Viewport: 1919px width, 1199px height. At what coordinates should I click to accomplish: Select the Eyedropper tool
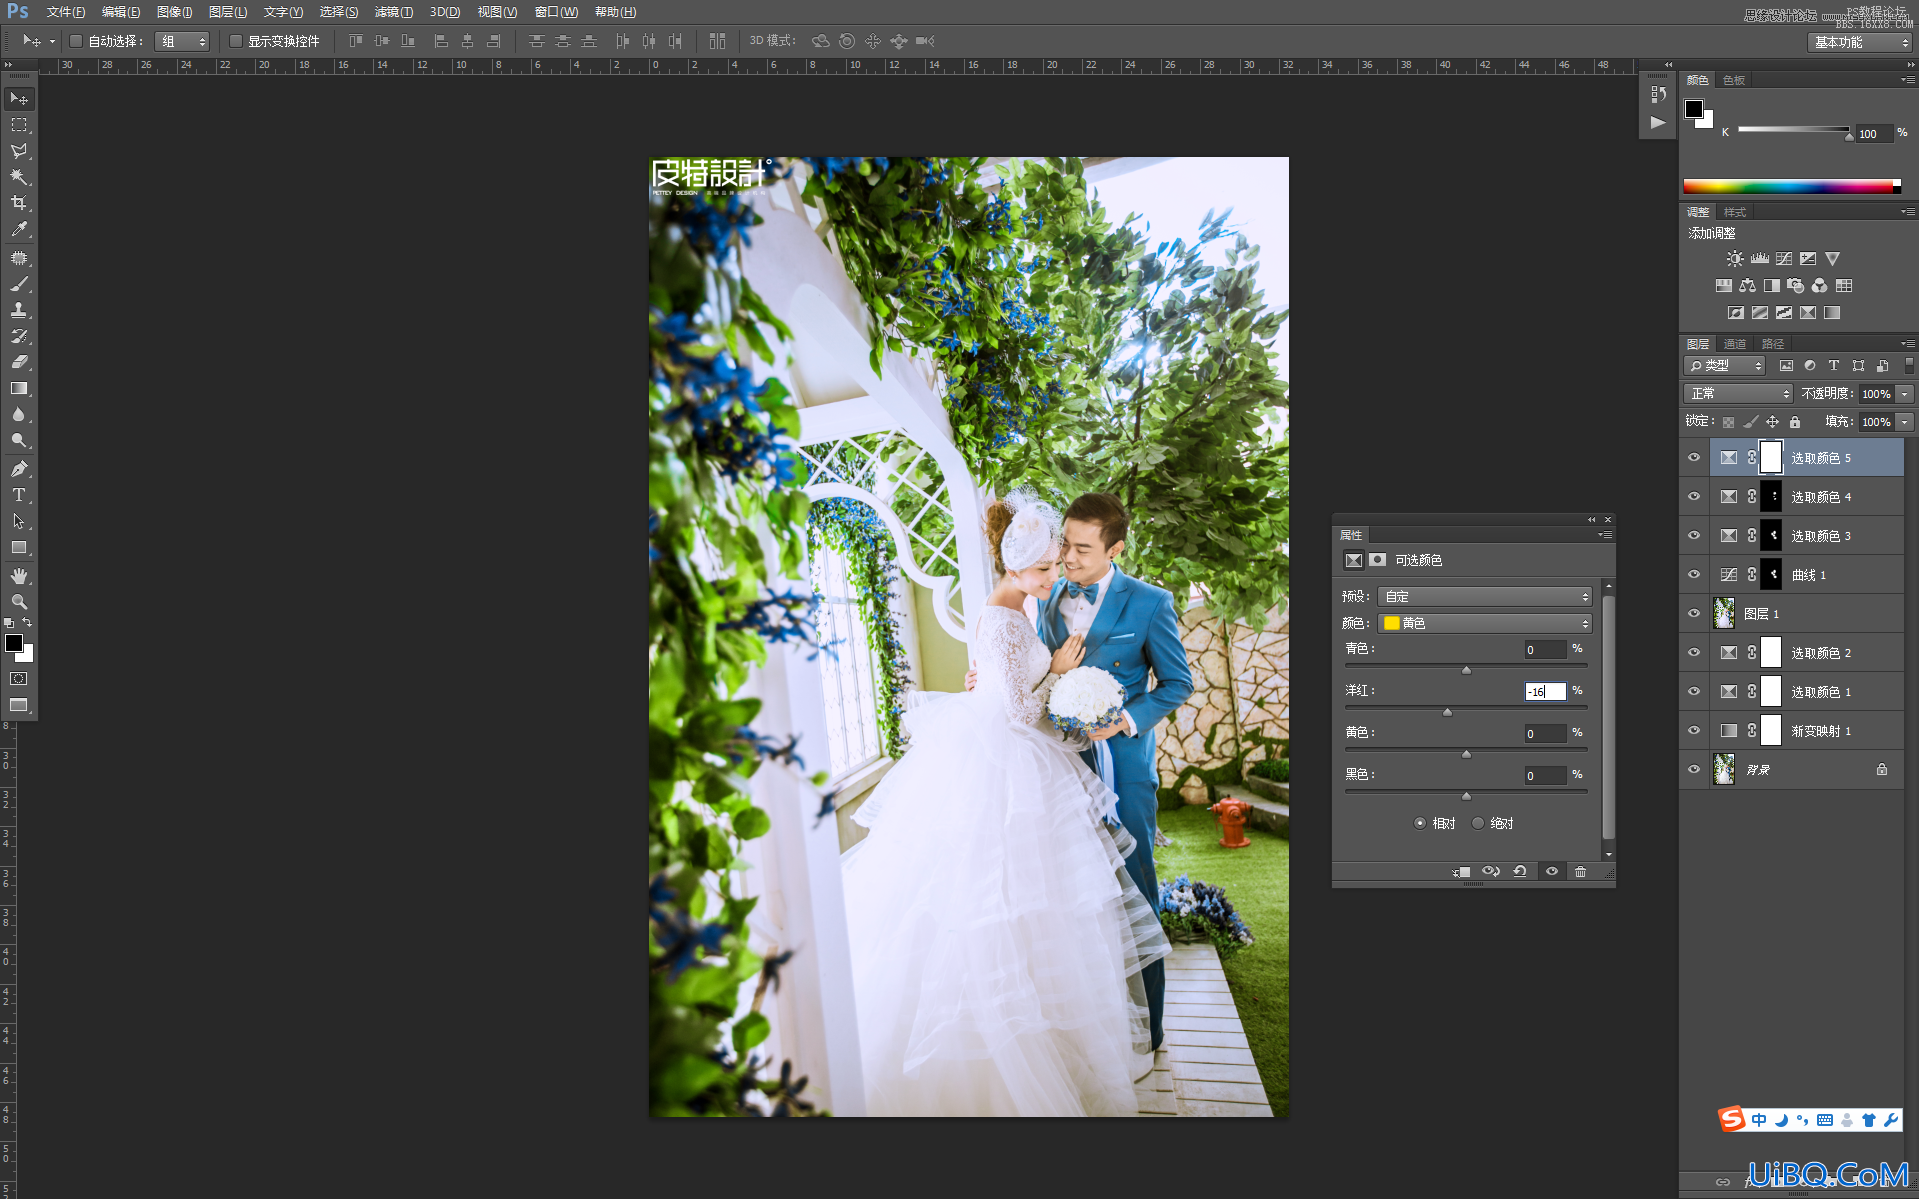pyautogui.click(x=19, y=229)
